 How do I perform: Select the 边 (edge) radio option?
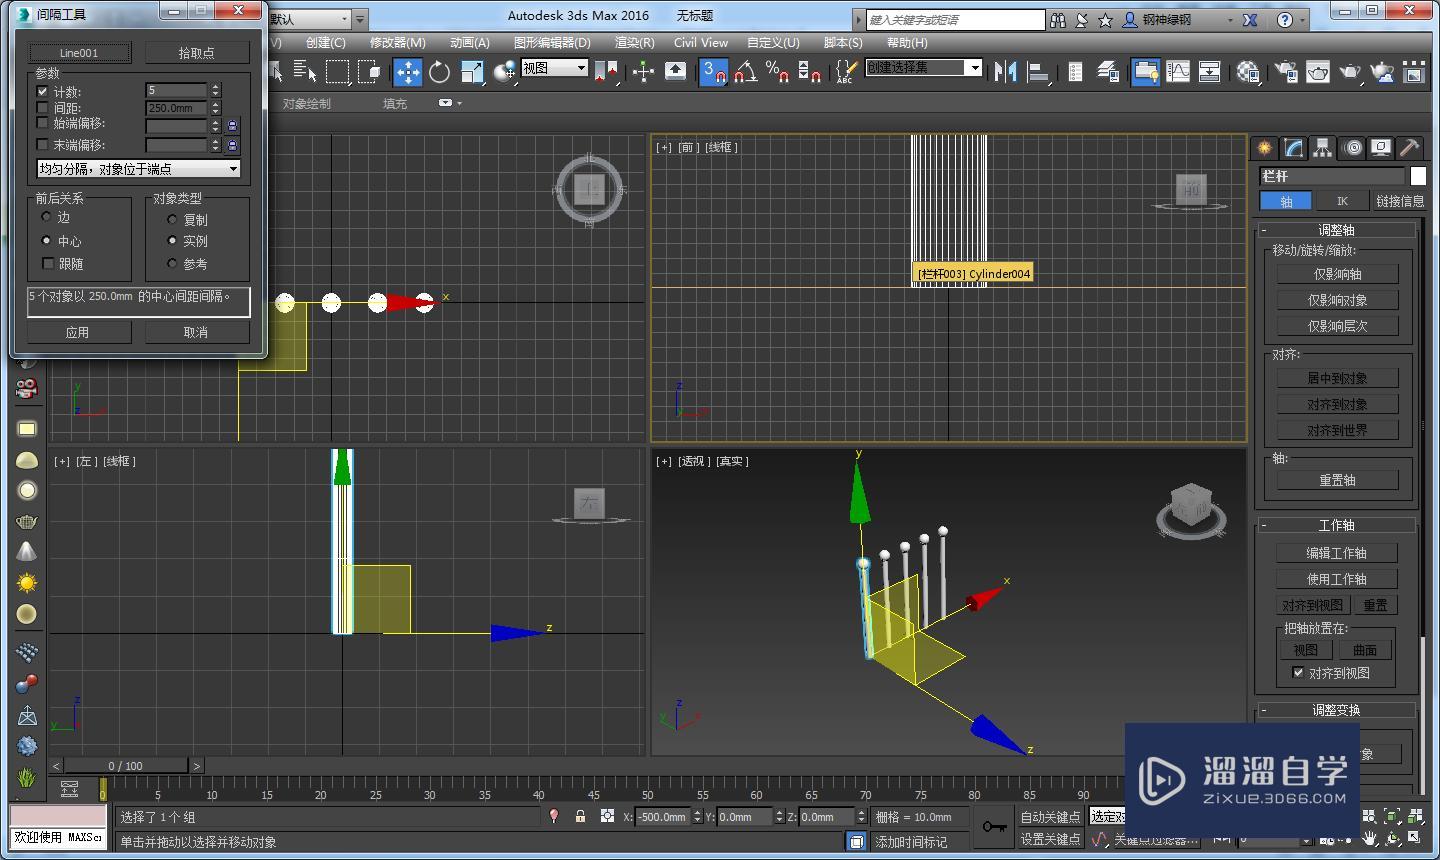coord(46,217)
